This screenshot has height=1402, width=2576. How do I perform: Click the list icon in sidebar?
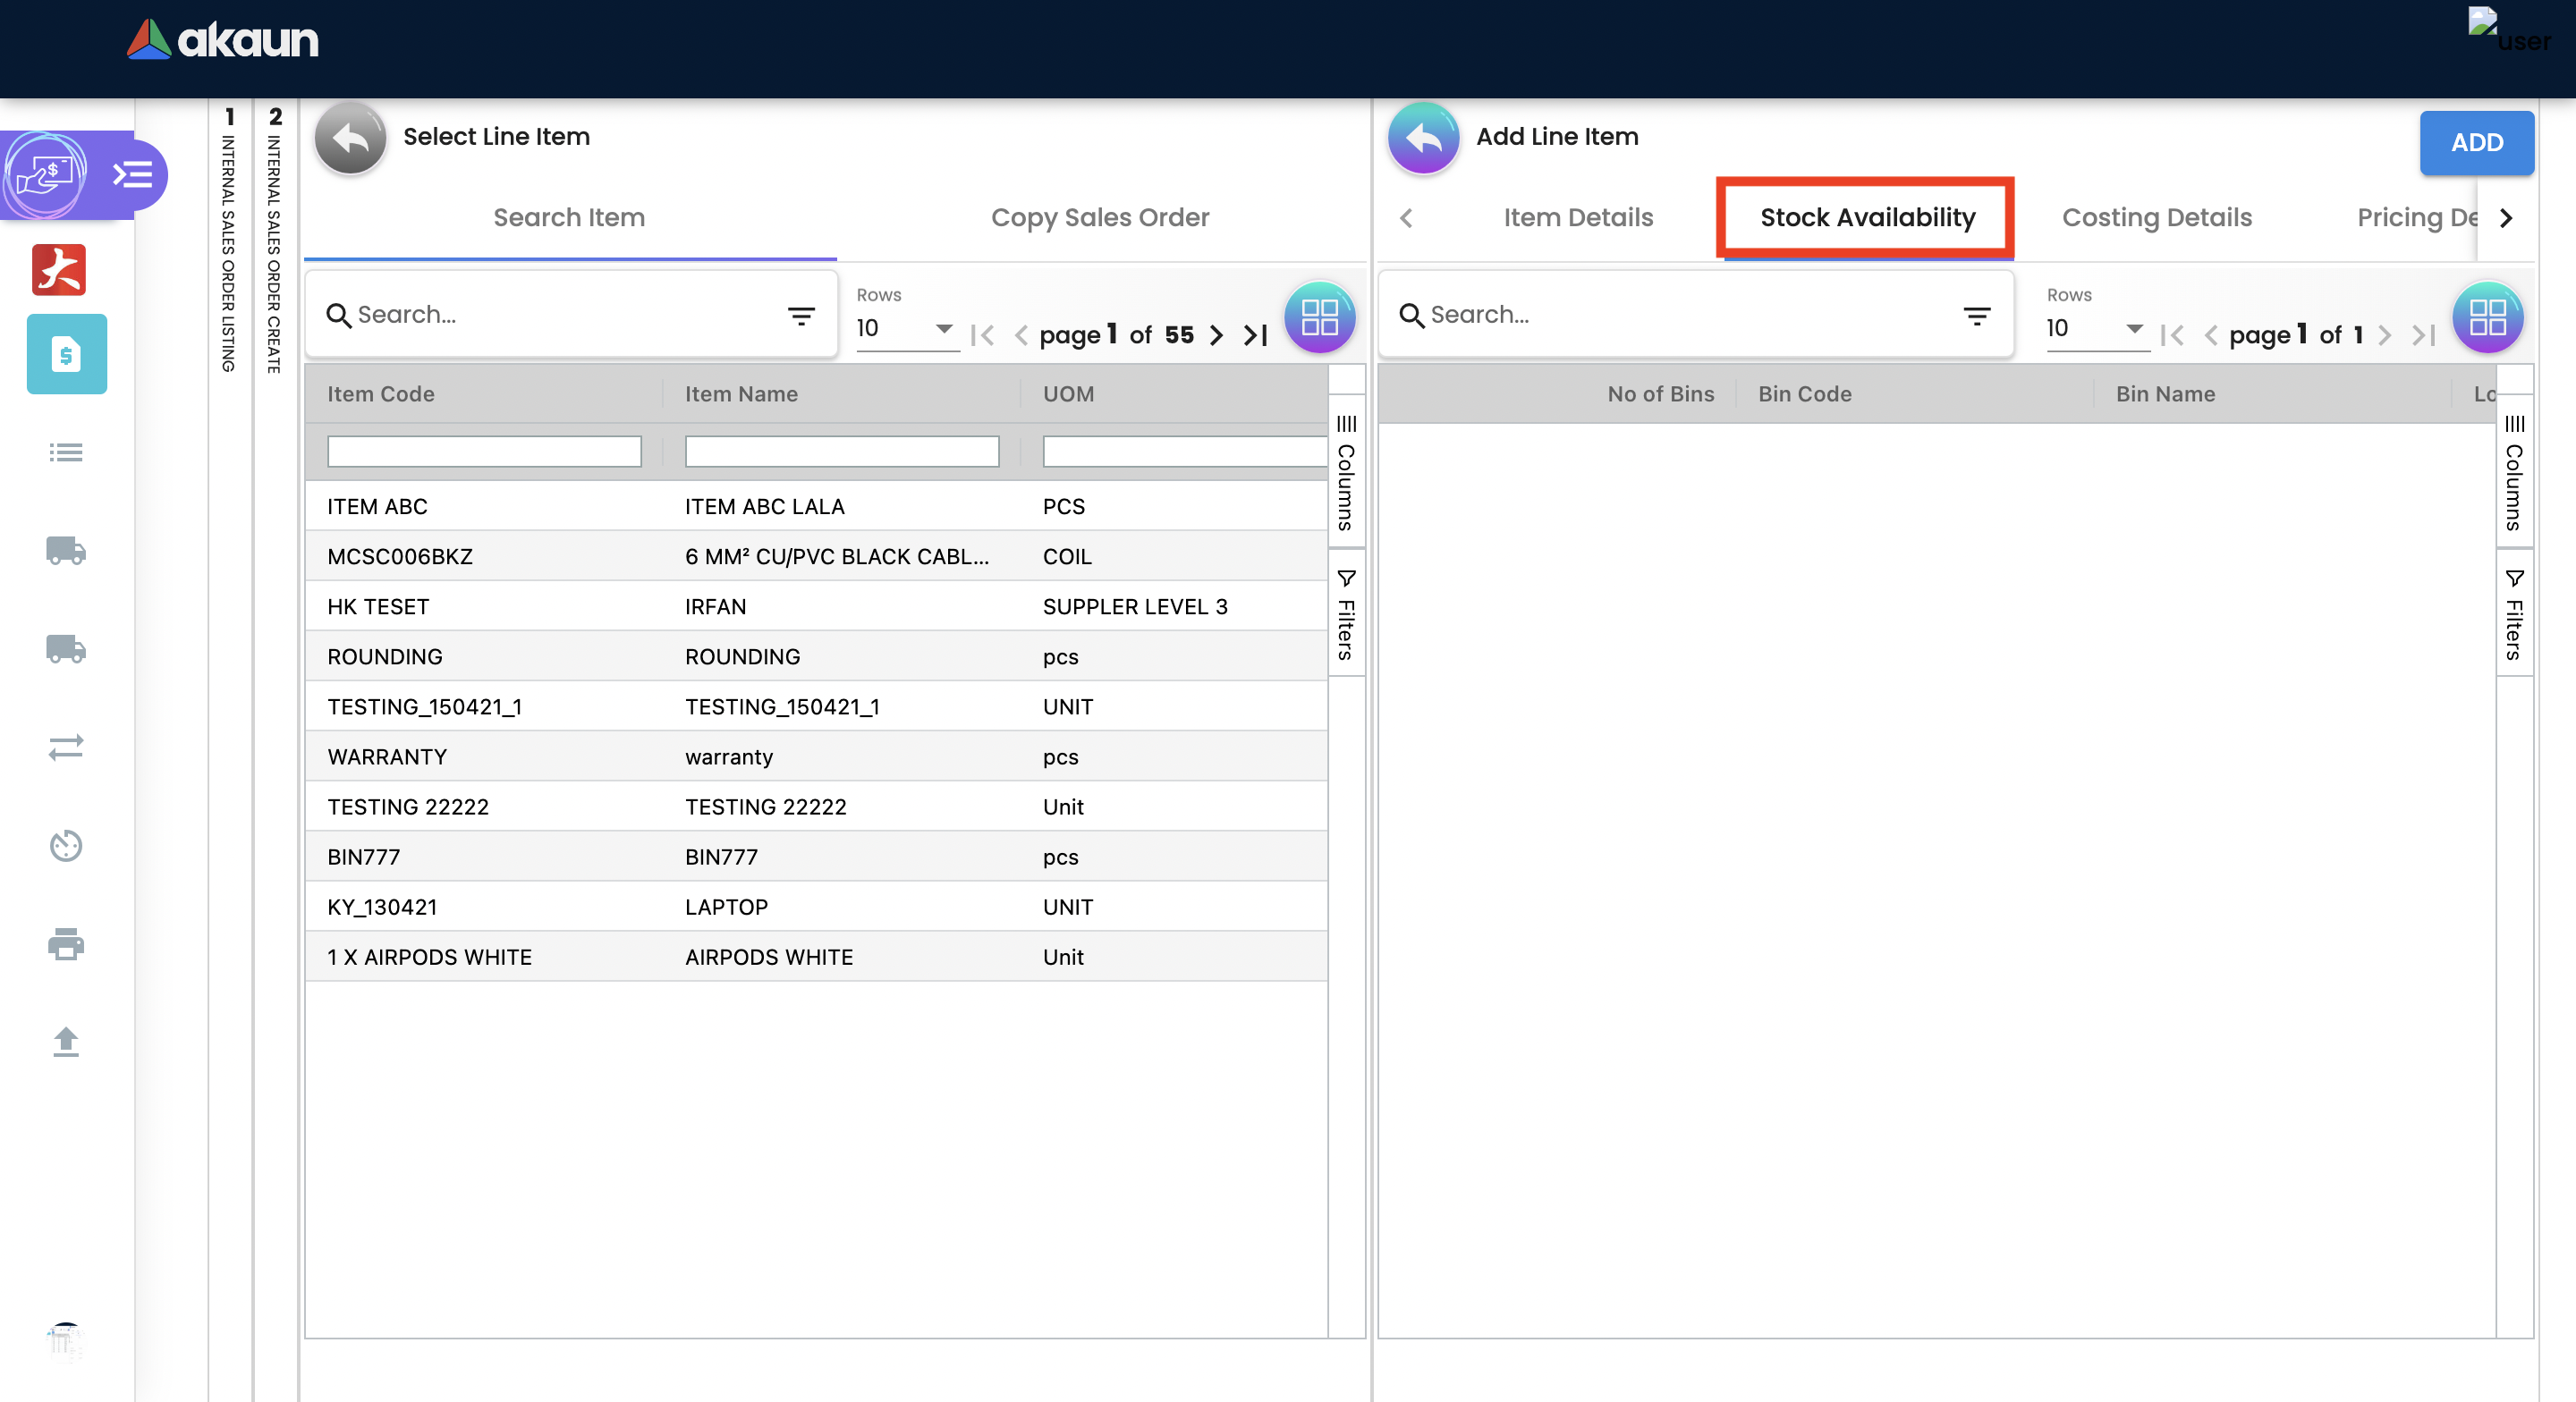(x=66, y=453)
